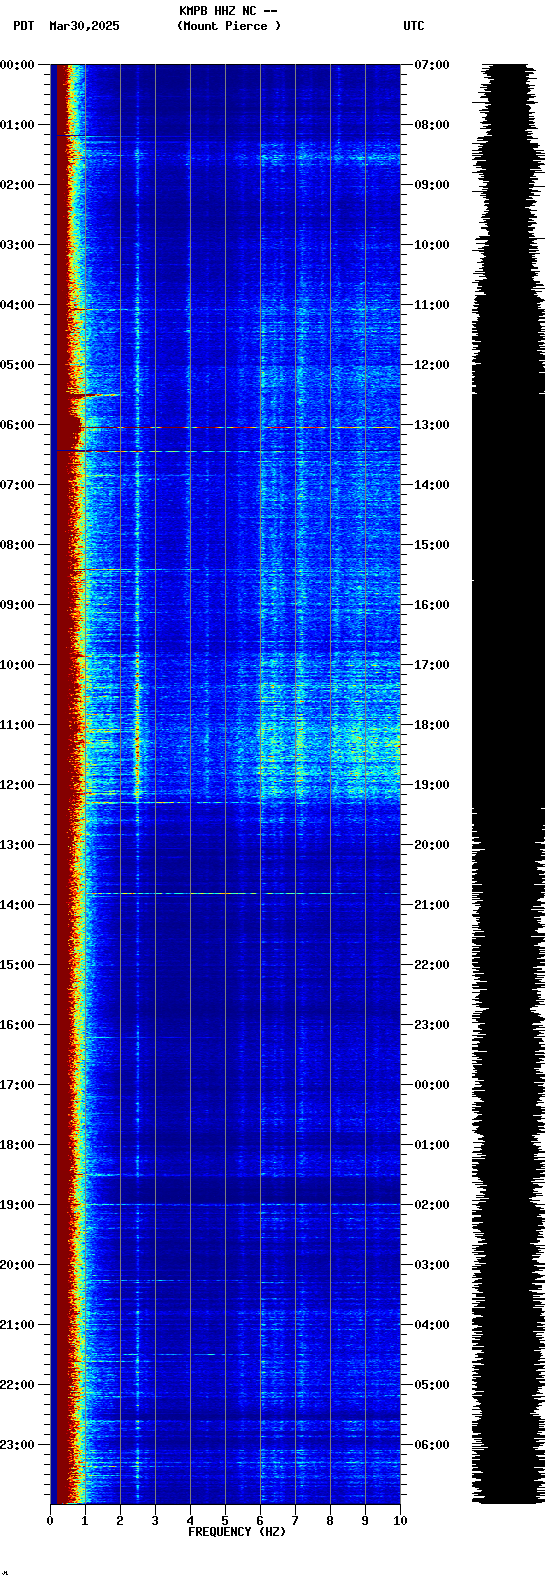
Task: Click the 23:00 PDT time label on left
Action: [x=17, y=1445]
